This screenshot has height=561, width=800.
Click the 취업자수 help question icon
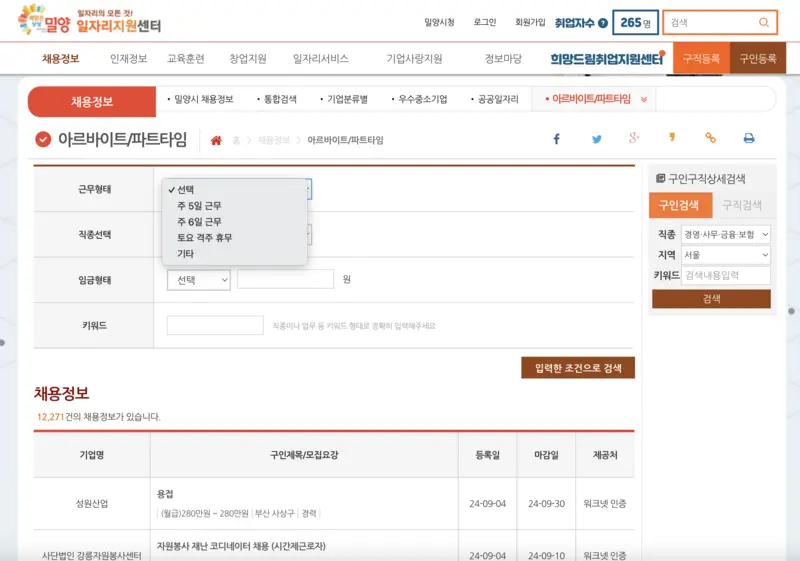603,23
